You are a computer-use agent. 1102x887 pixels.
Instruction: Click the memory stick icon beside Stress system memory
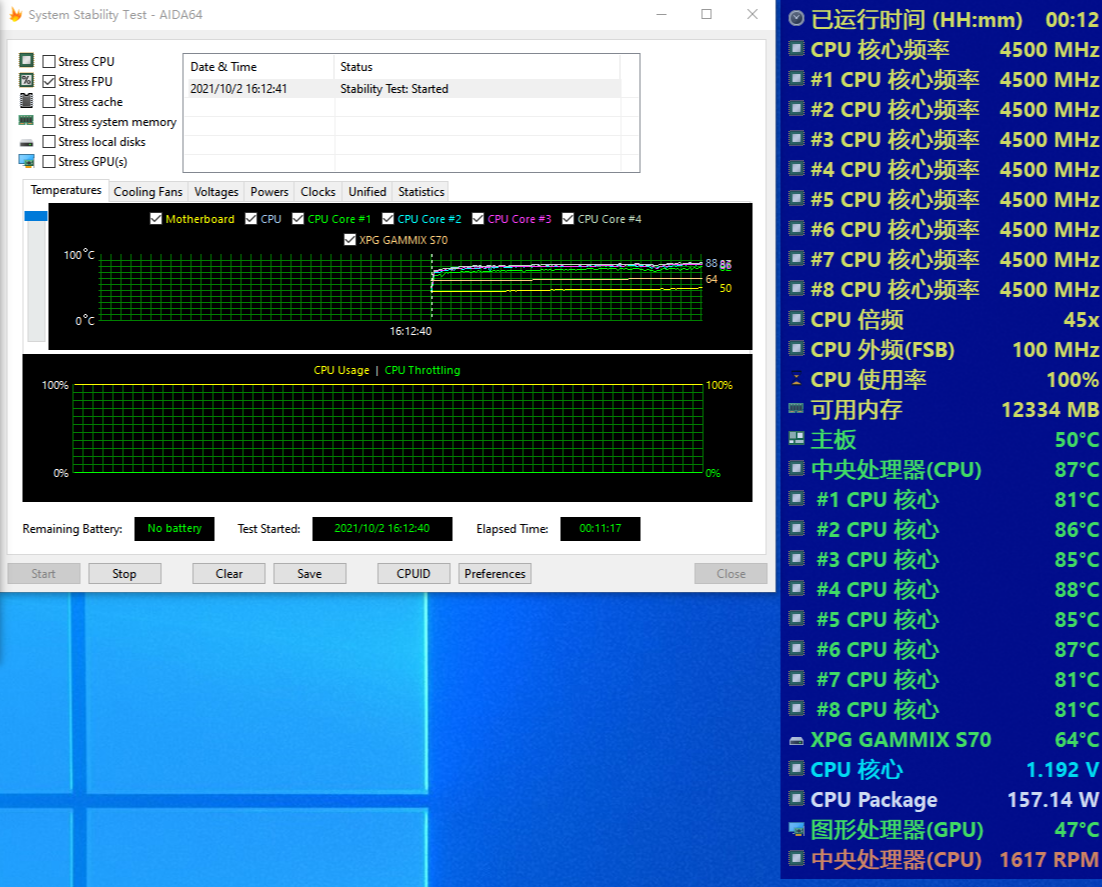pyautogui.click(x=26, y=121)
